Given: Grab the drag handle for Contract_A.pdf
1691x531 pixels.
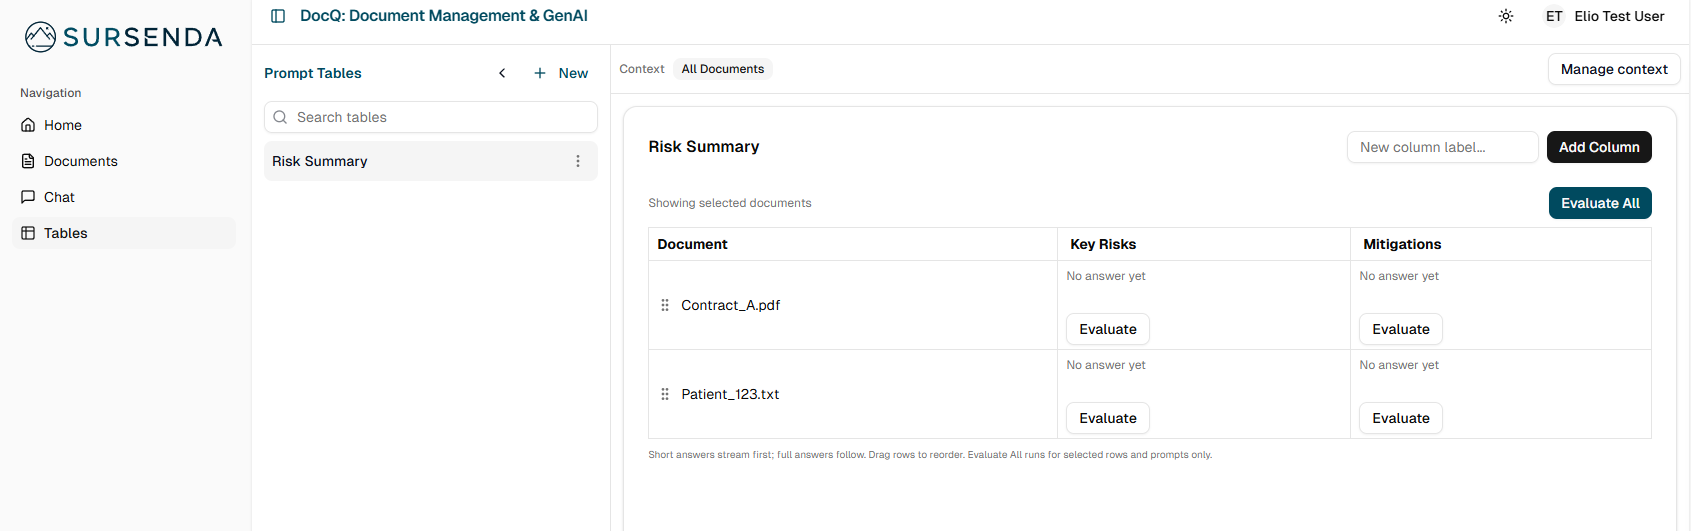Looking at the screenshot, I should [665, 305].
